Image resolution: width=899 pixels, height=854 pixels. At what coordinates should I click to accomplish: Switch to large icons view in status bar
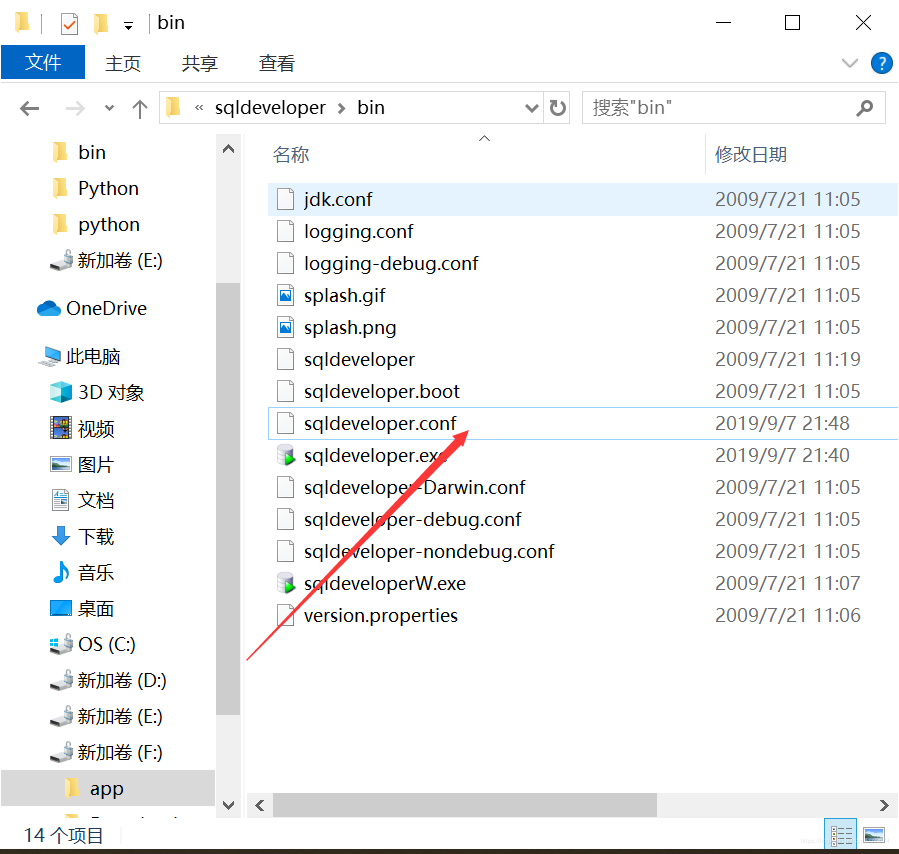point(874,835)
